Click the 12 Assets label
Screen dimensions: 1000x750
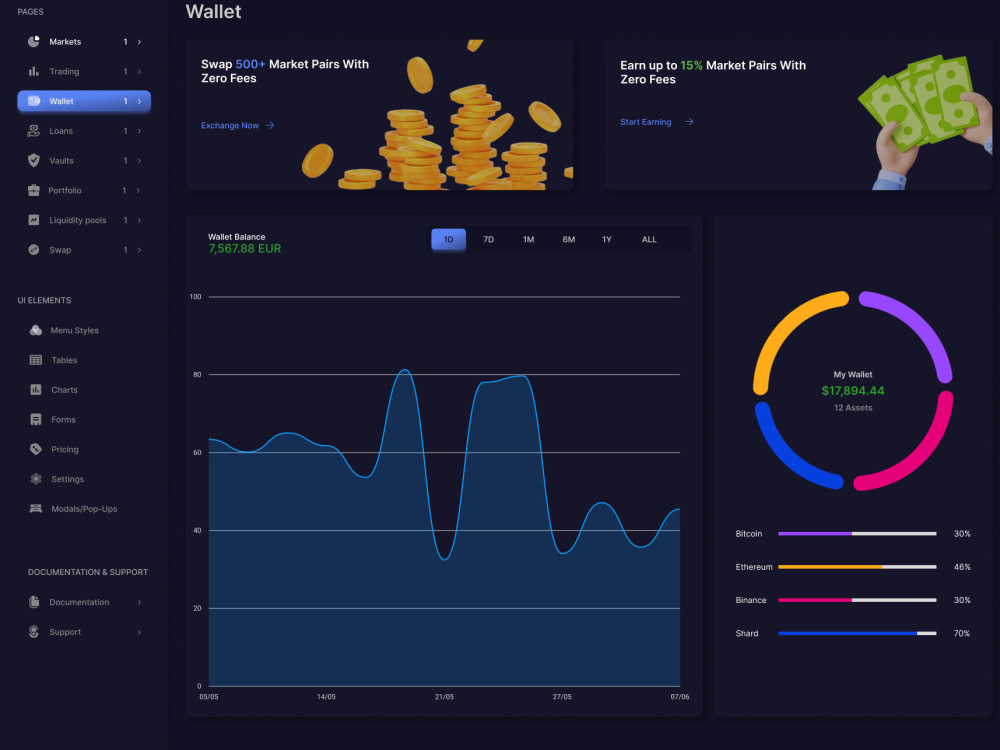853,408
